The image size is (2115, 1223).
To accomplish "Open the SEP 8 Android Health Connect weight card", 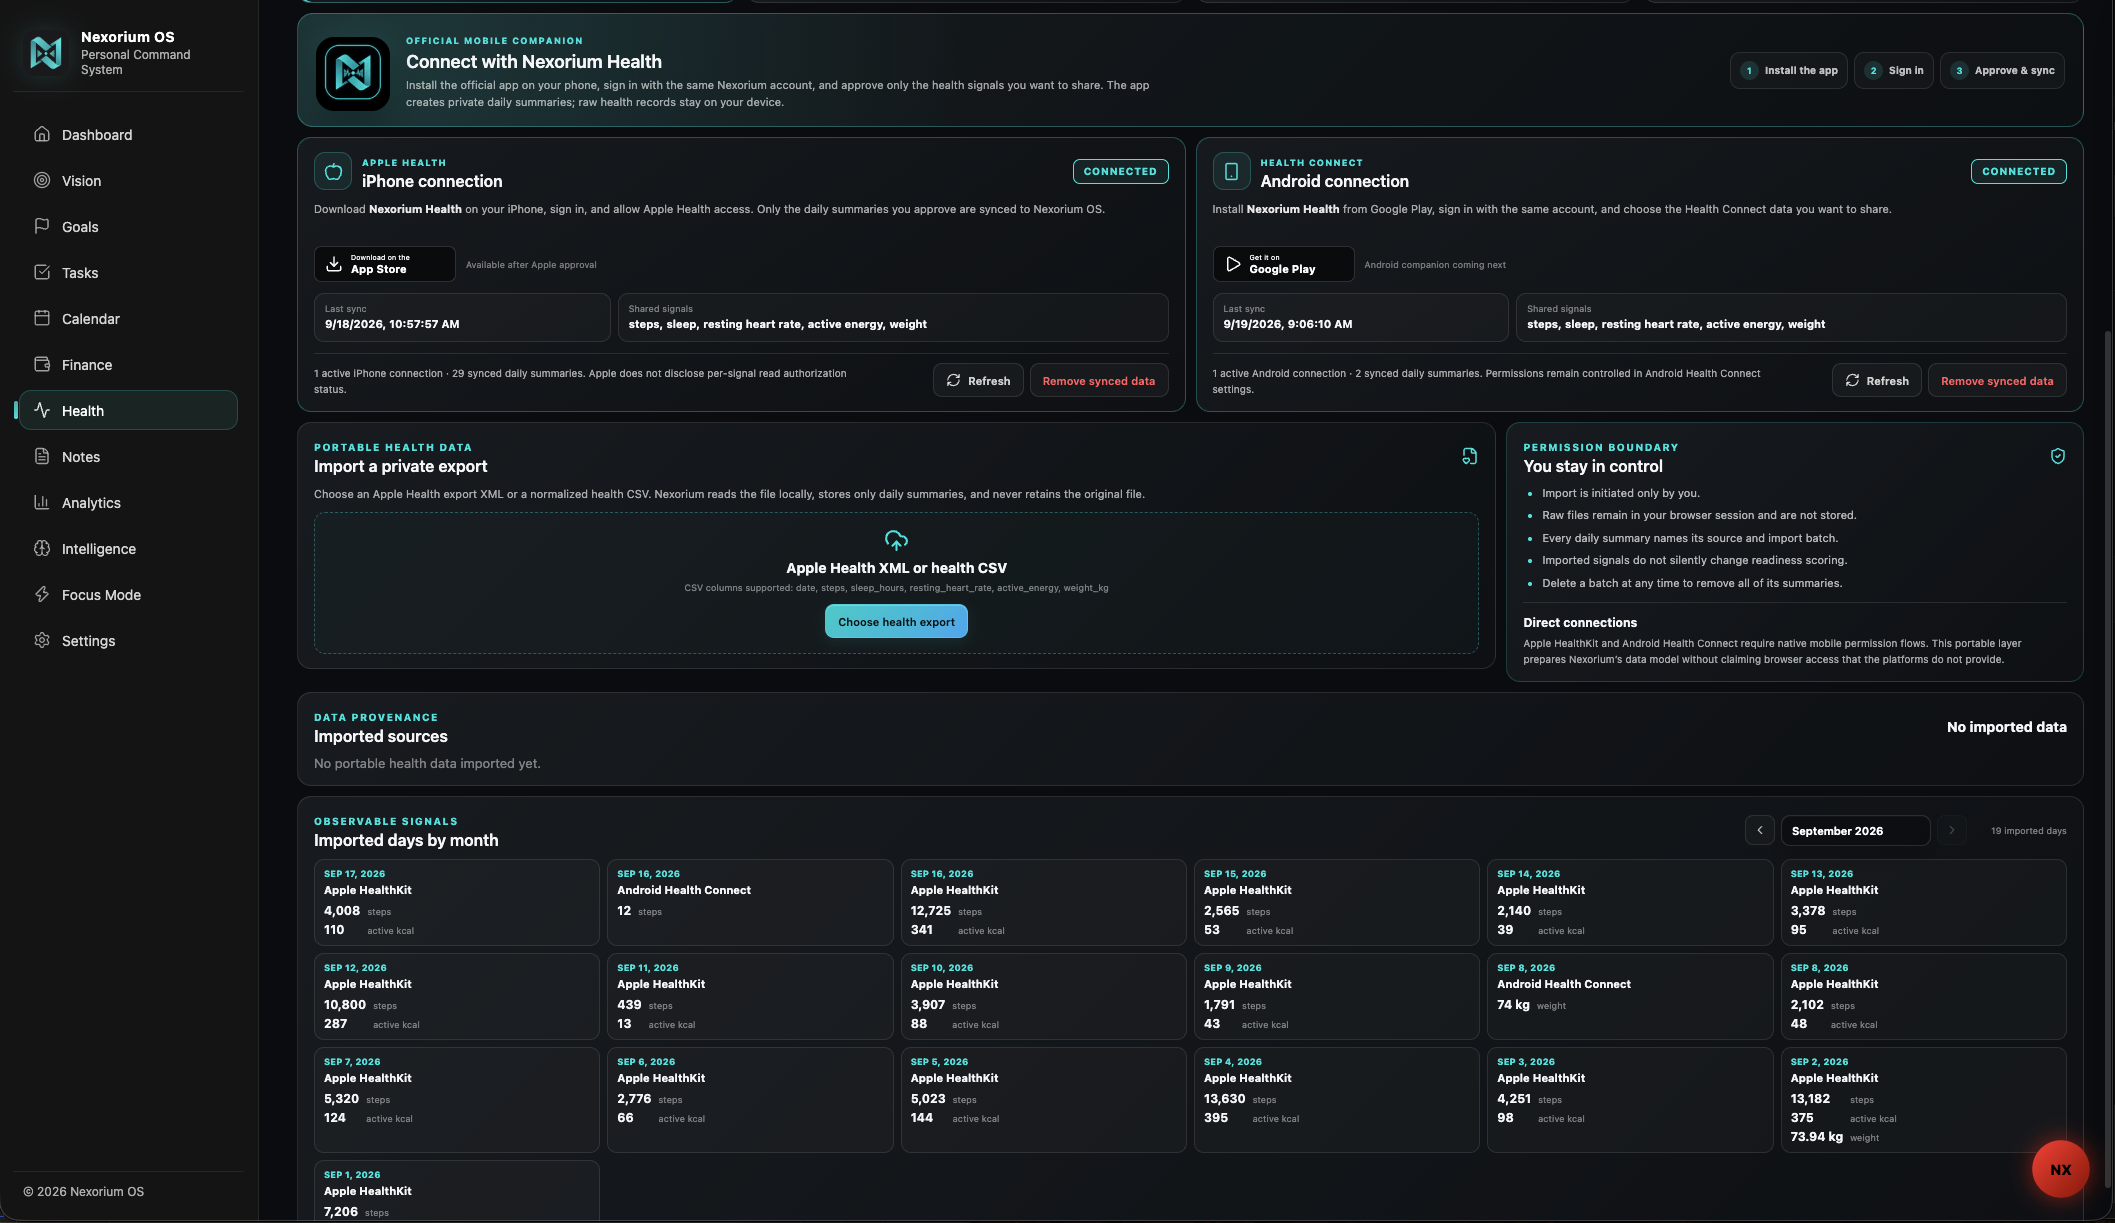I will 1629,996.
